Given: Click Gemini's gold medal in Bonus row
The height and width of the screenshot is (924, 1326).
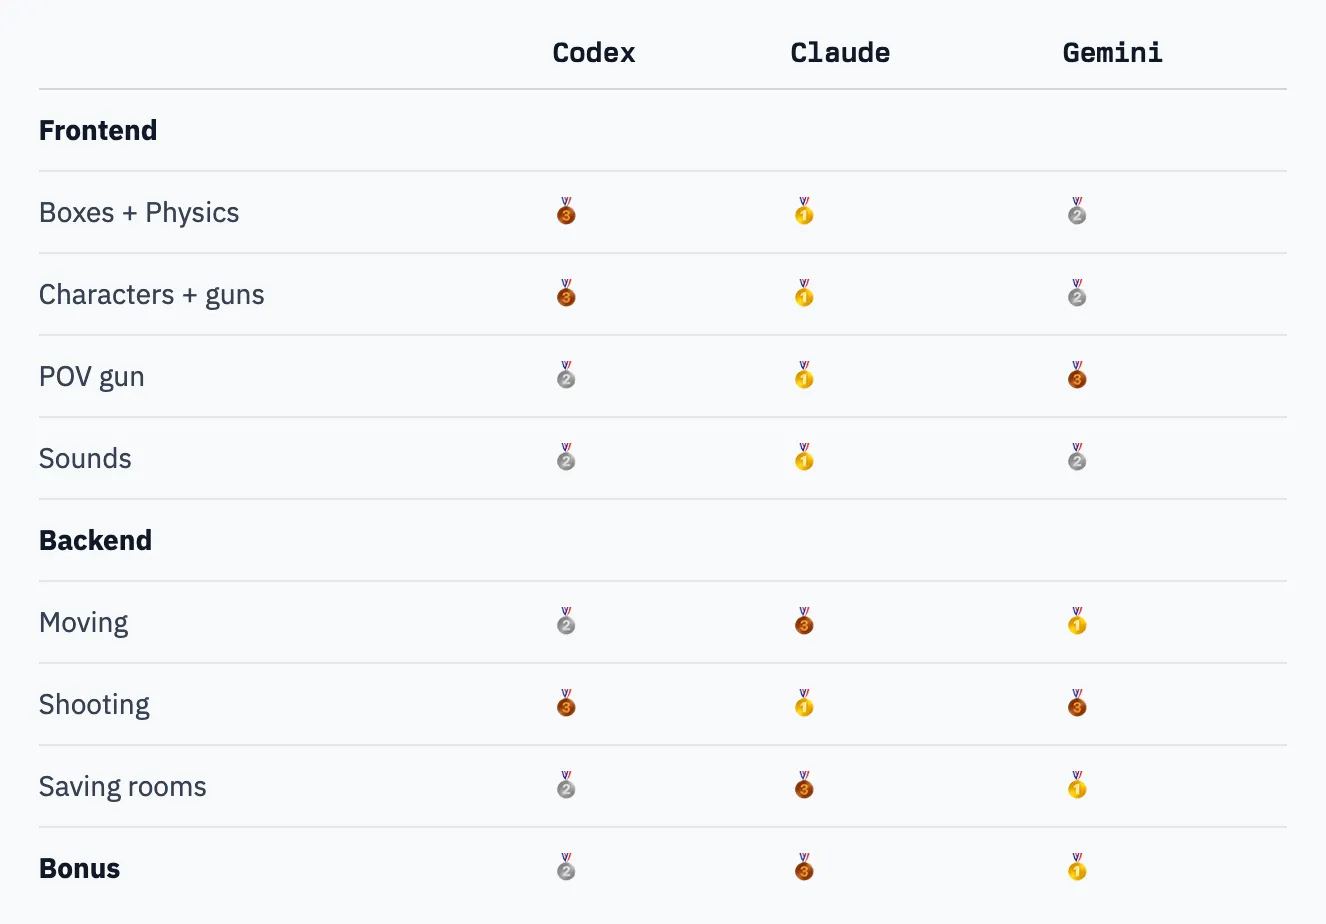Looking at the screenshot, I should tap(1077, 868).
